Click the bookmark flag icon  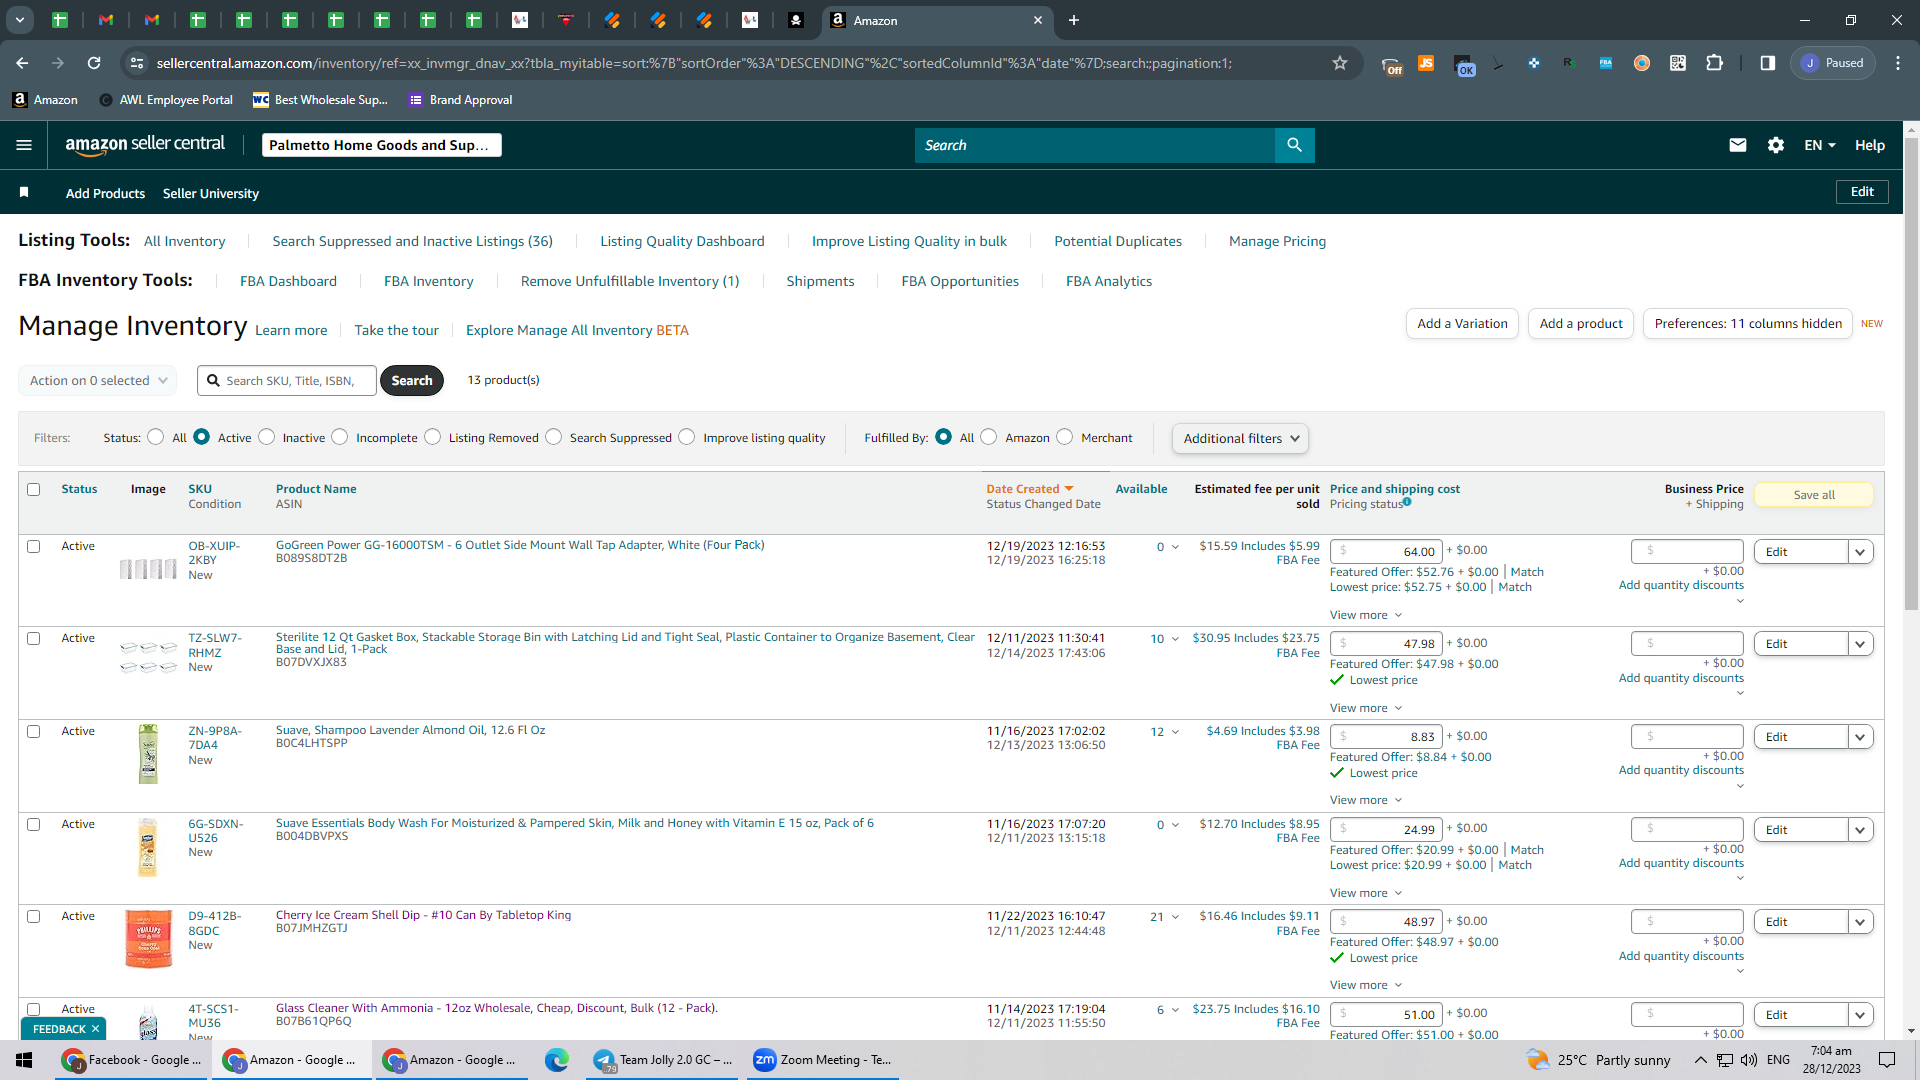tap(24, 192)
